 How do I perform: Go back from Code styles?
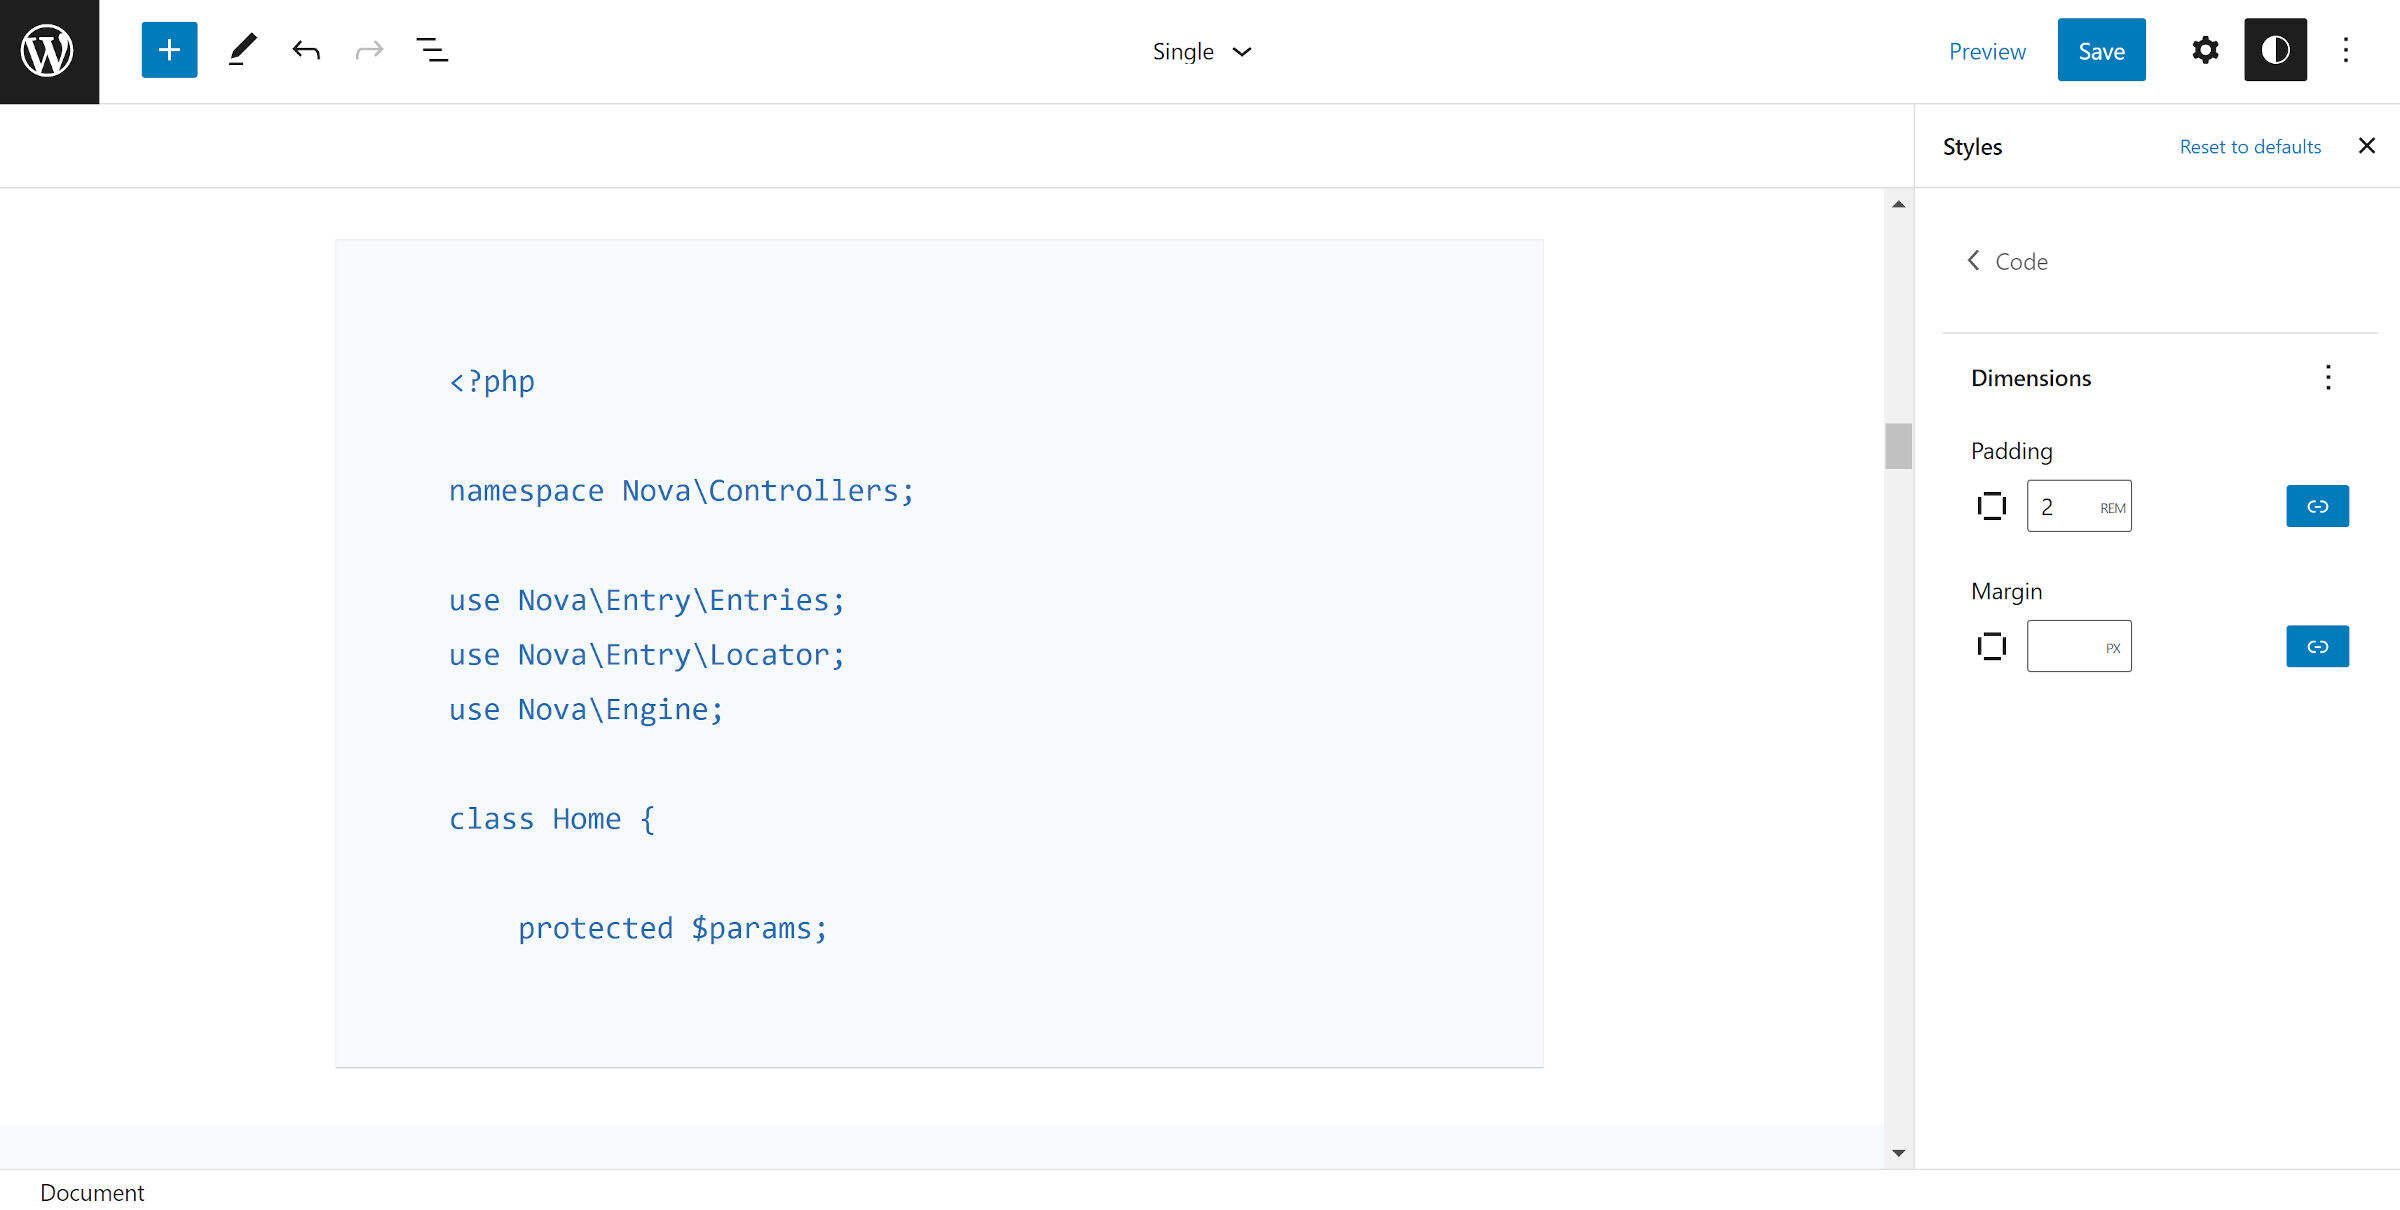click(1974, 261)
